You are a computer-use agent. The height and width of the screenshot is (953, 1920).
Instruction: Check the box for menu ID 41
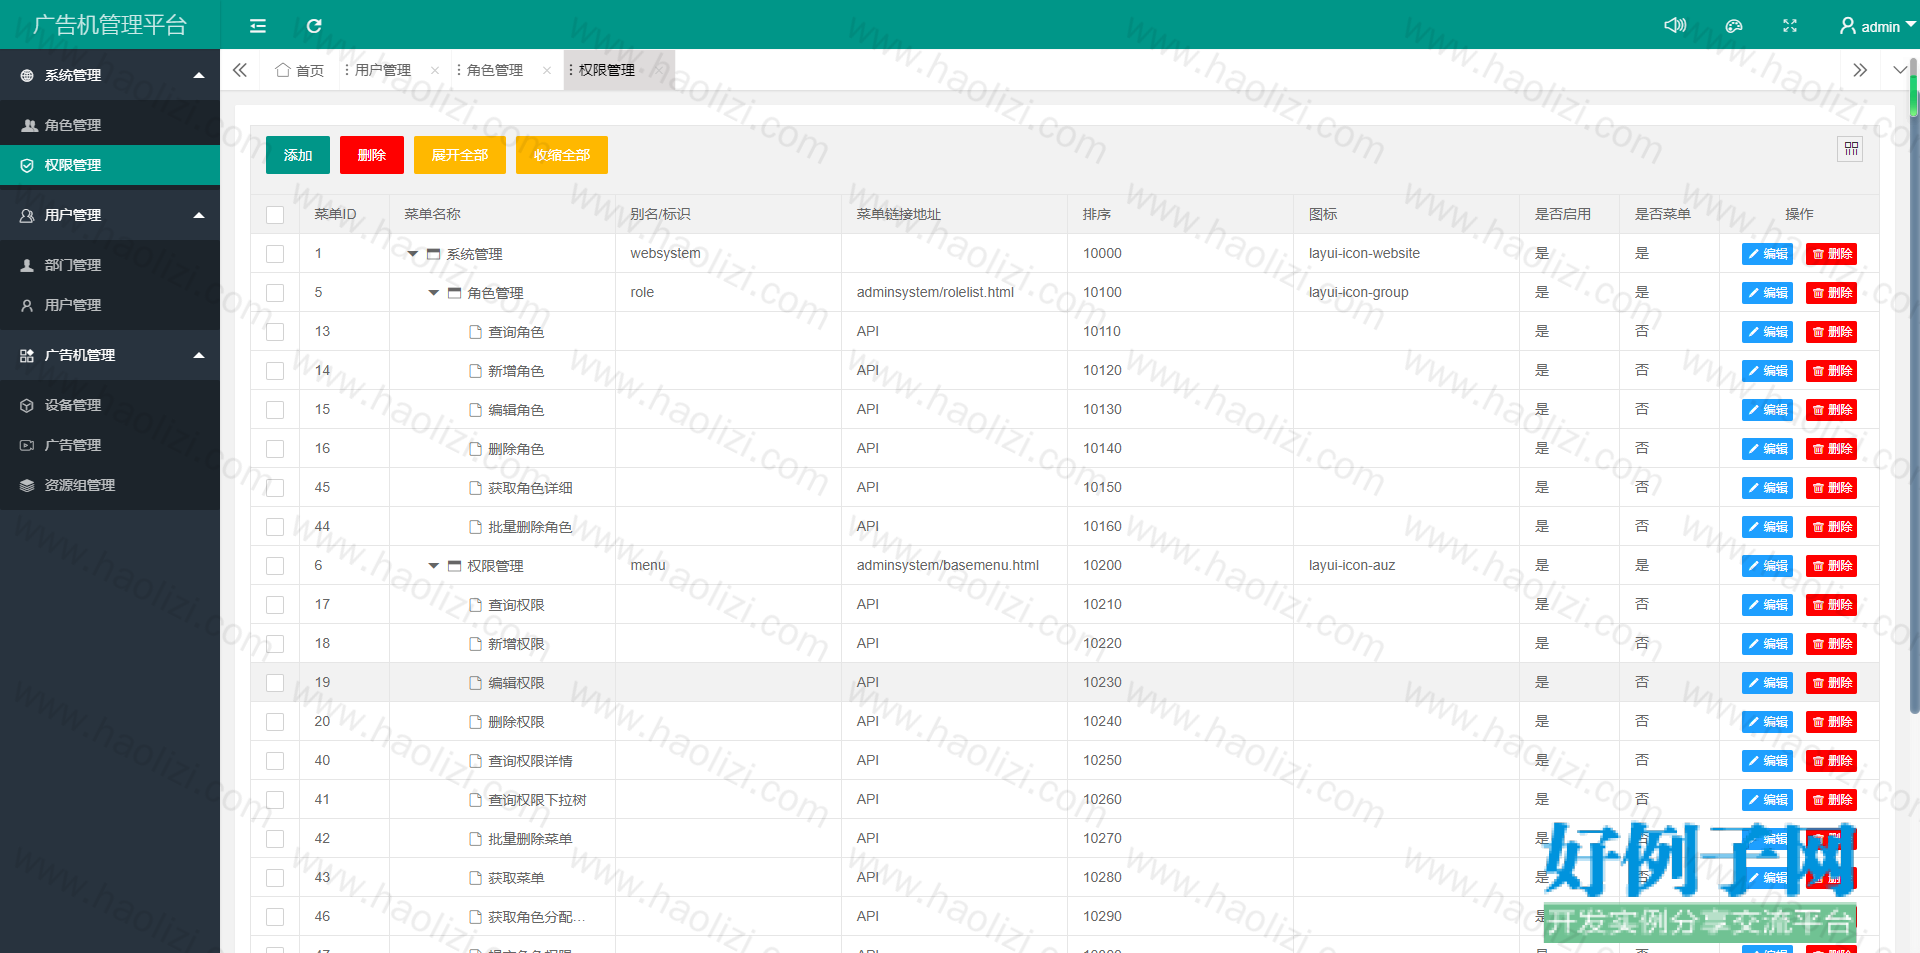[275, 800]
